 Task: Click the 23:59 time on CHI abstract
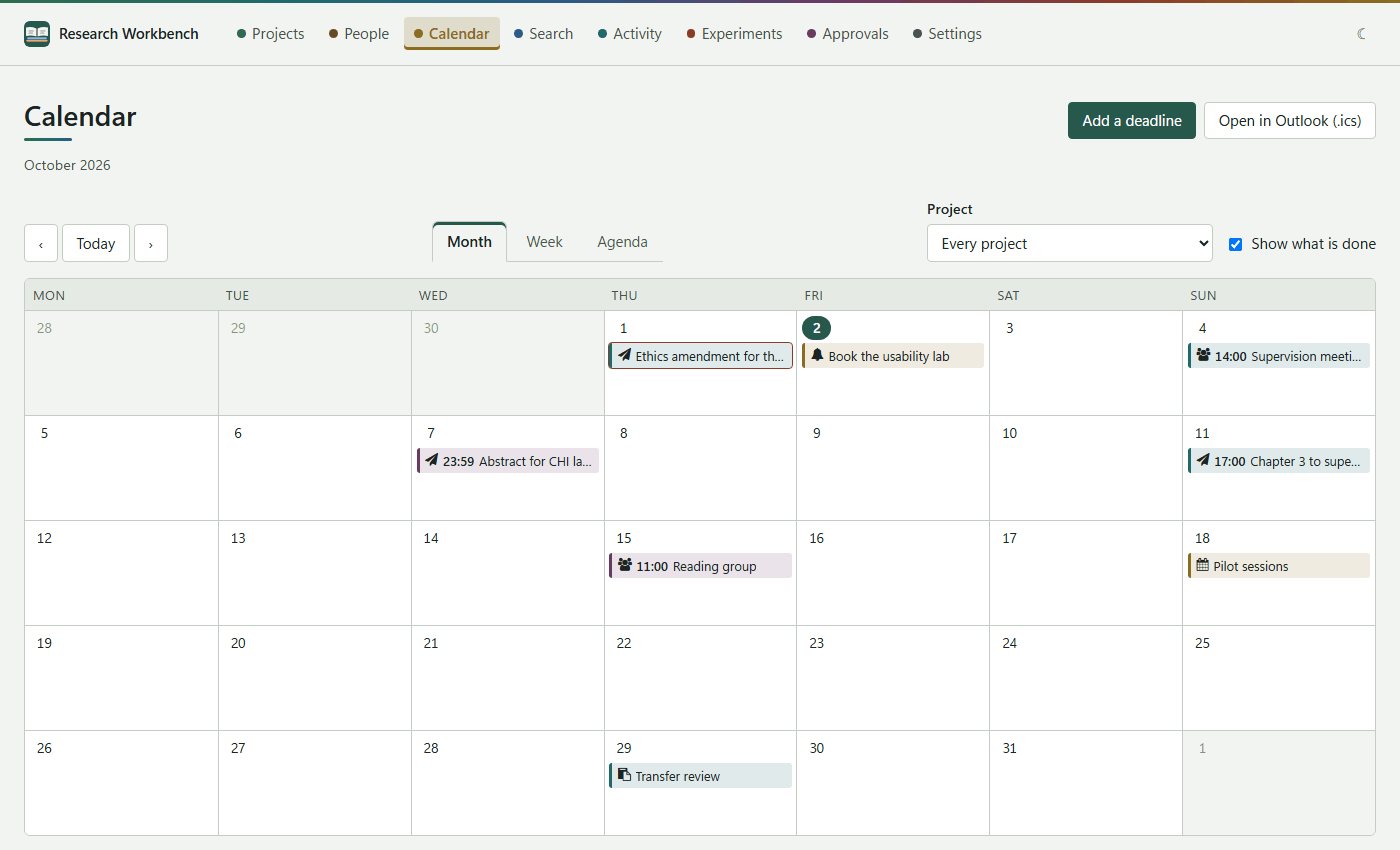(458, 461)
